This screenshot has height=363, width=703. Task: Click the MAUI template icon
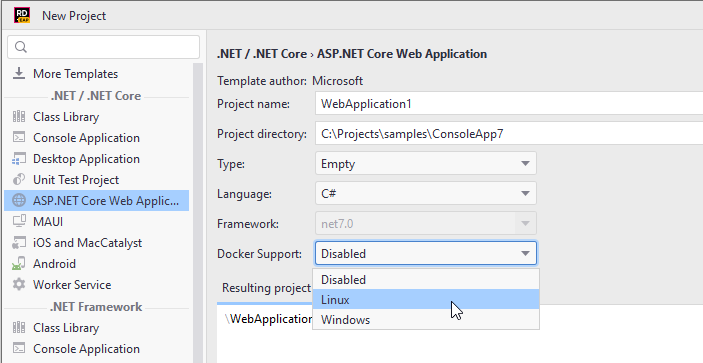click(19, 221)
